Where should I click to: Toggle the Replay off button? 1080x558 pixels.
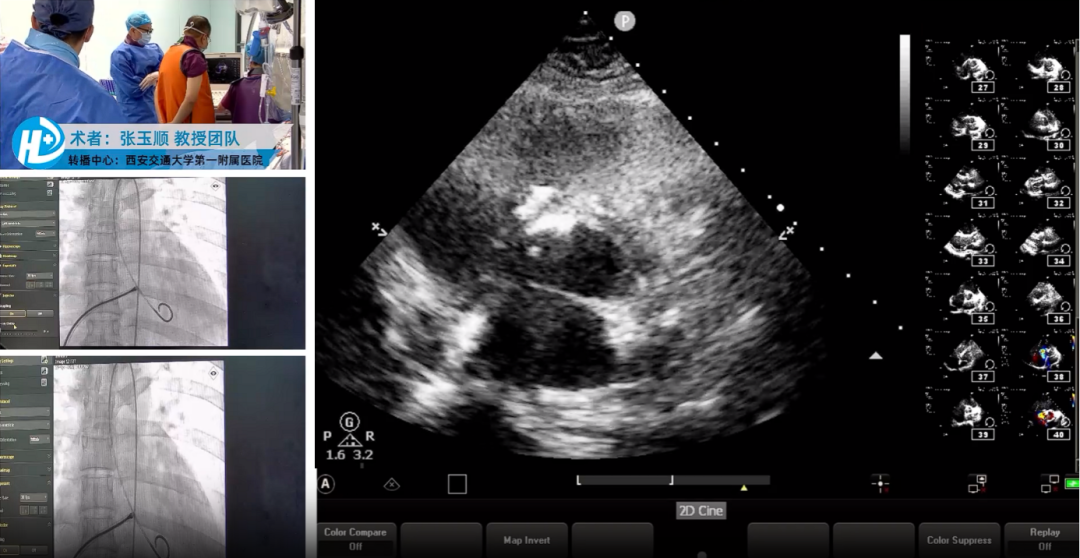[x=1043, y=539]
